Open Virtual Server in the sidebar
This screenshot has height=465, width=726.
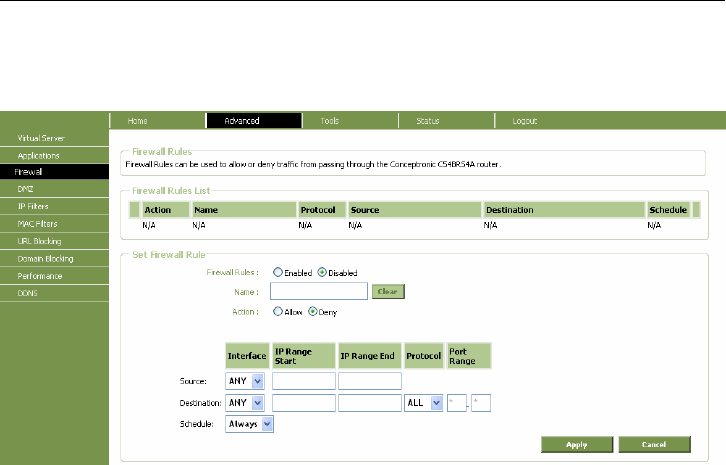[39, 137]
